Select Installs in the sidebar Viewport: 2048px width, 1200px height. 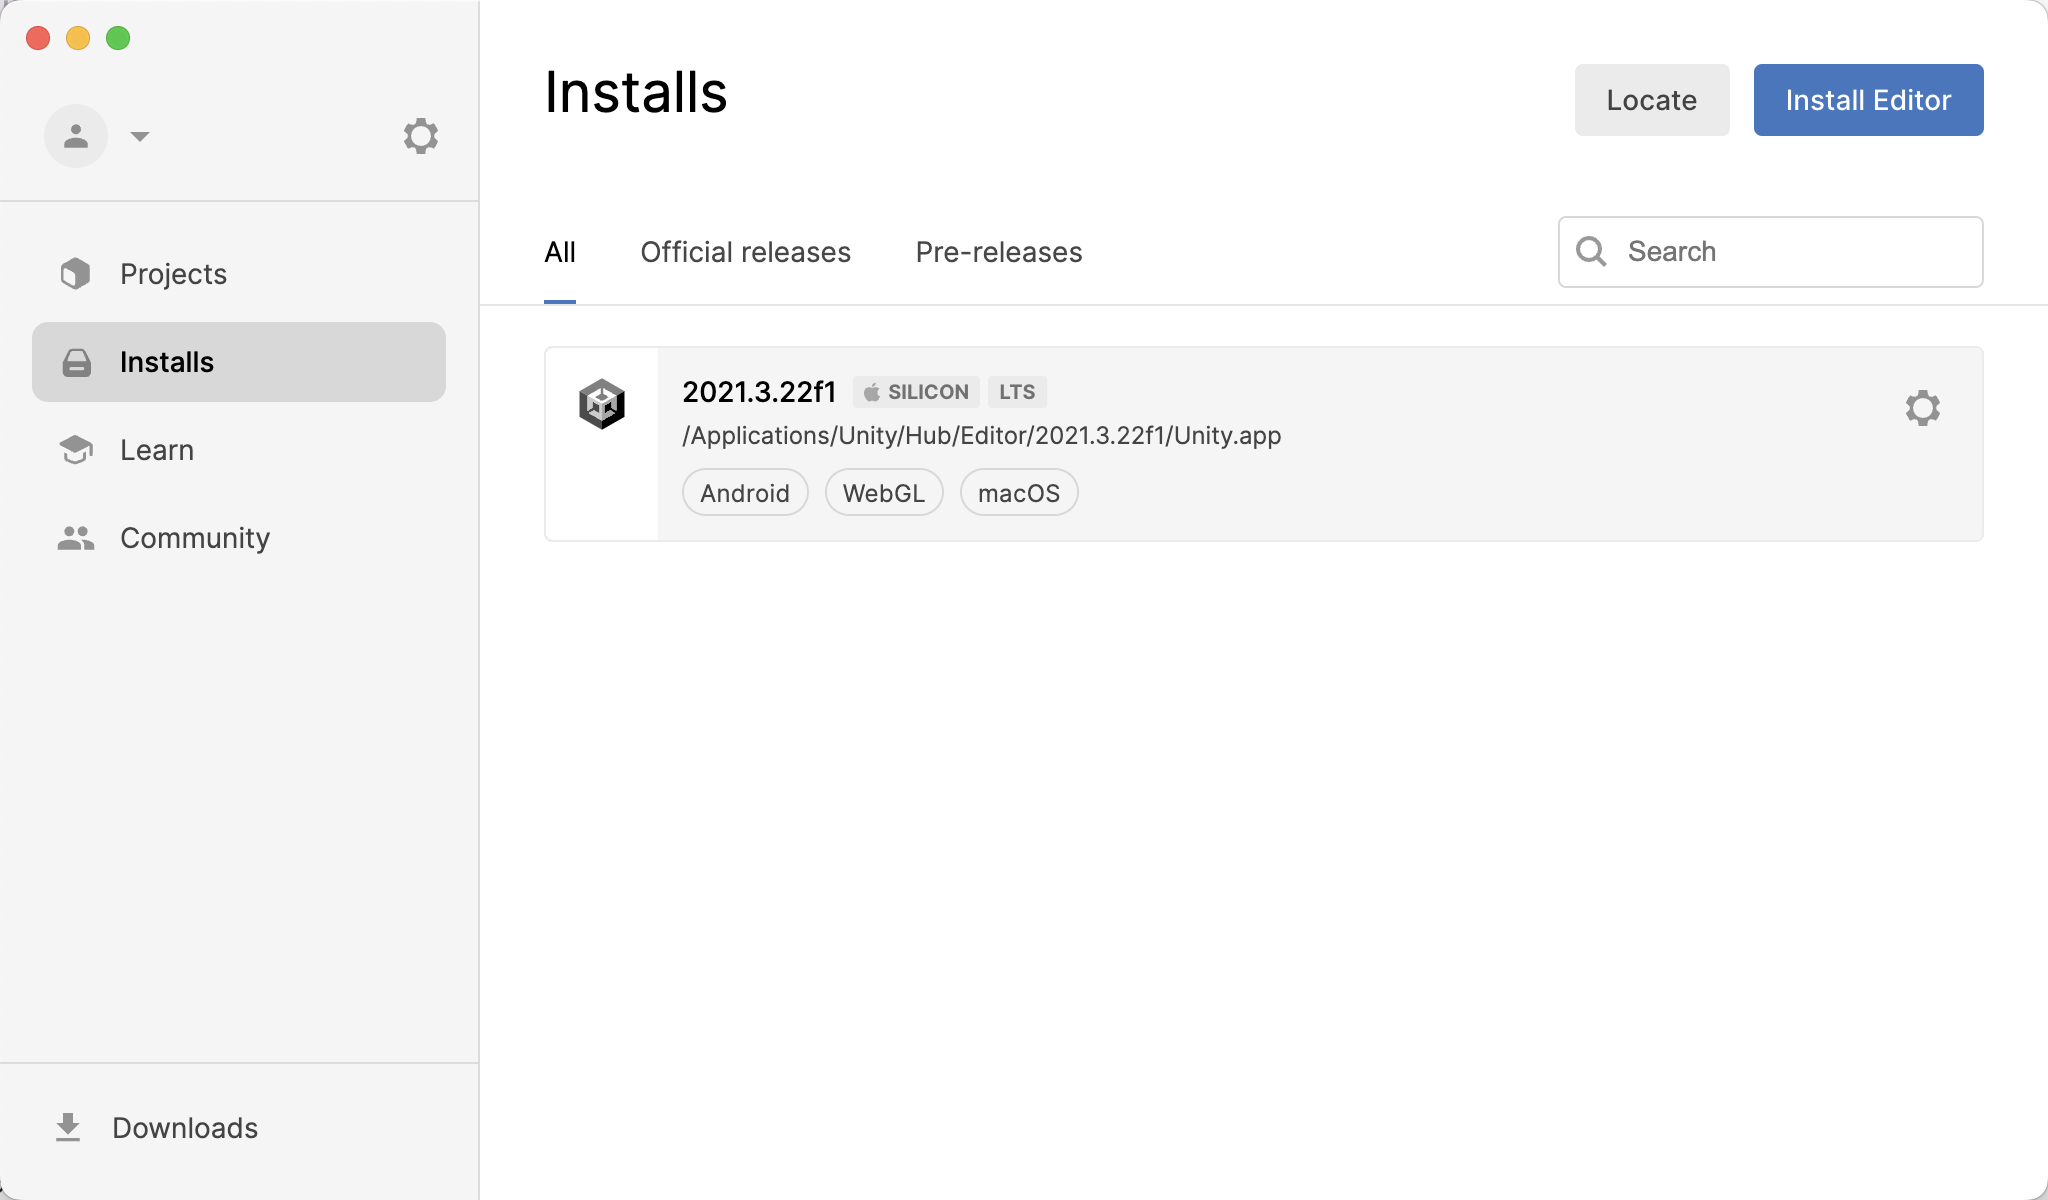(x=239, y=362)
